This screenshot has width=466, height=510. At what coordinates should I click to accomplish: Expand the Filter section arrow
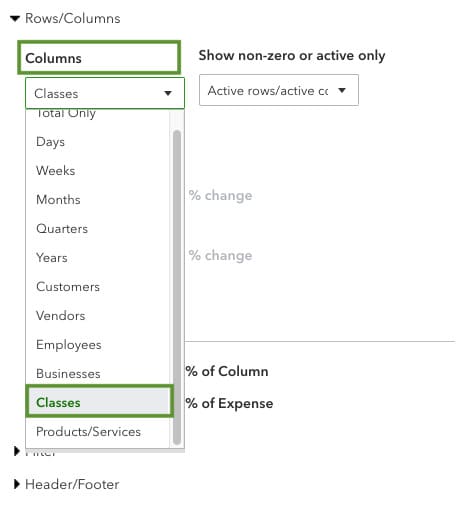(17, 451)
